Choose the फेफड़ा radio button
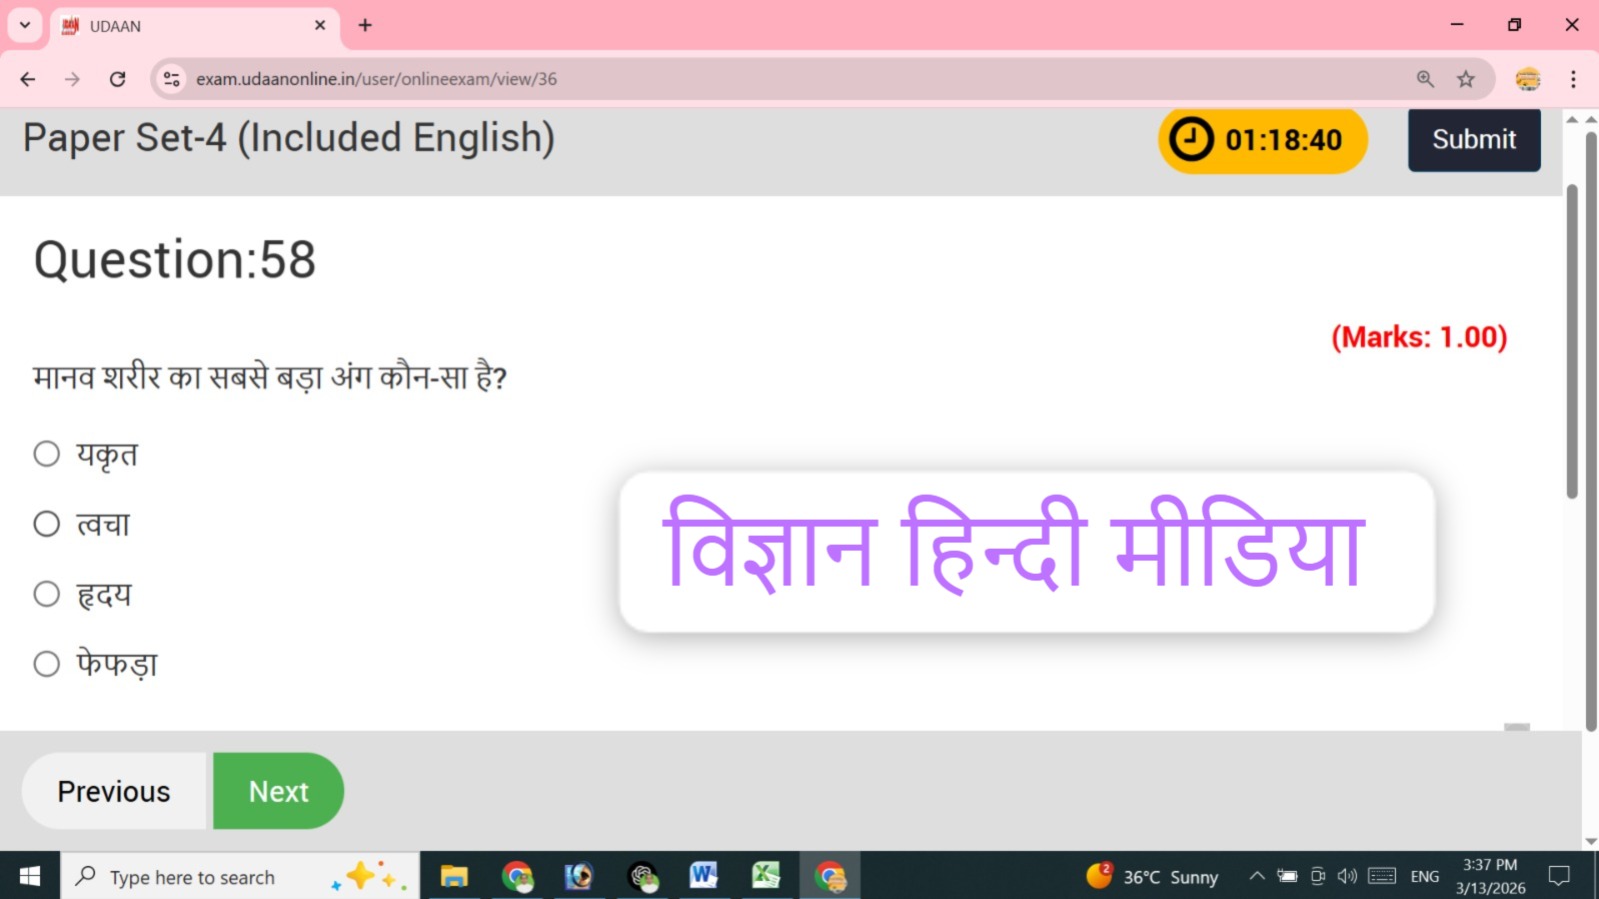This screenshot has height=899, width=1599. (x=46, y=664)
